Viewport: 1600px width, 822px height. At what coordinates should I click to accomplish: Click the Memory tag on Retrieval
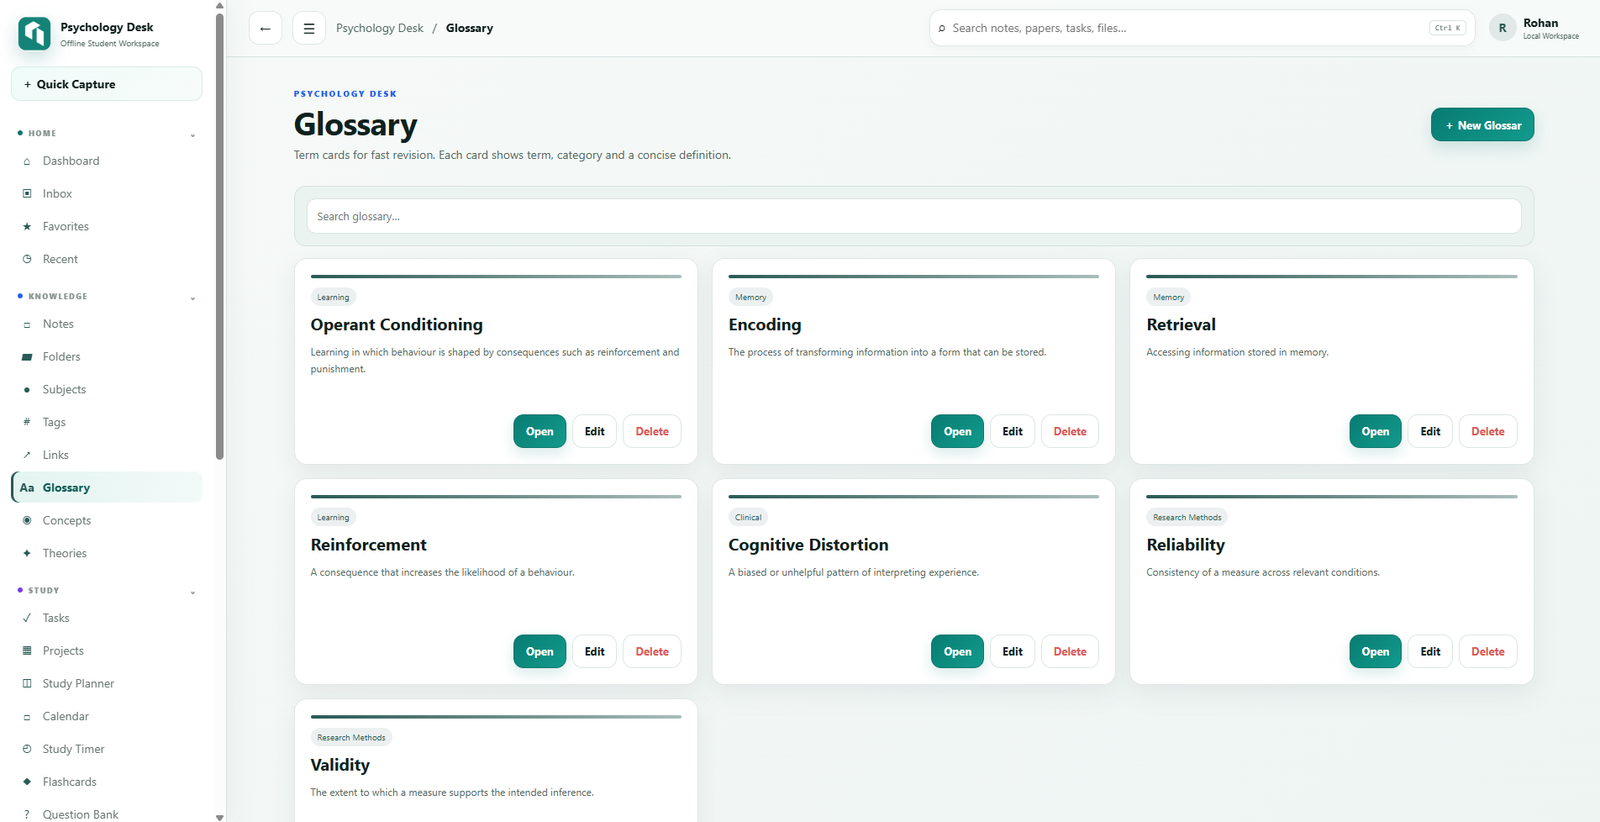tap(1168, 297)
